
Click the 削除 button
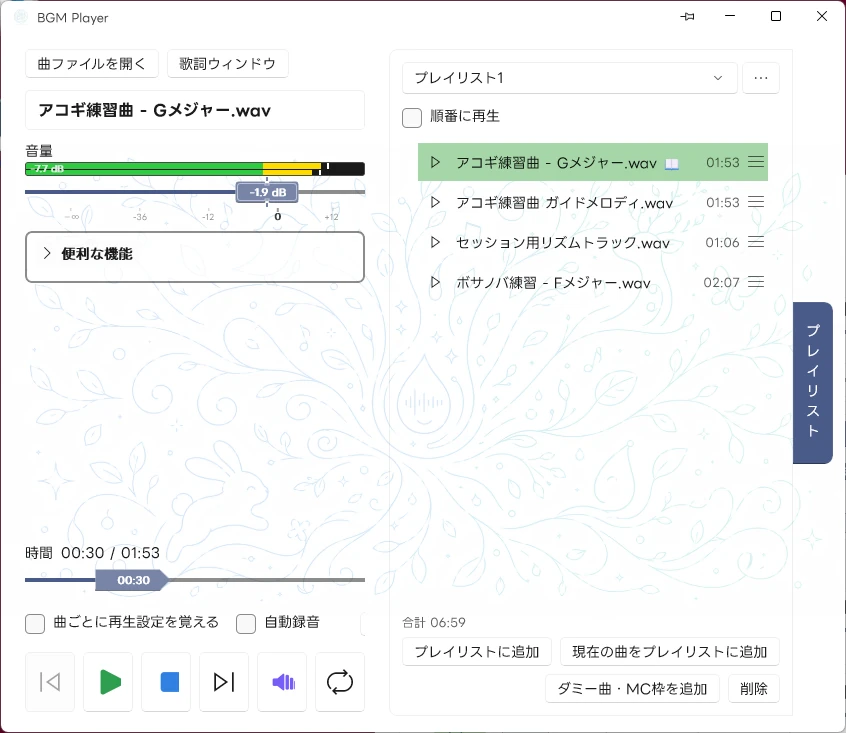pos(754,688)
